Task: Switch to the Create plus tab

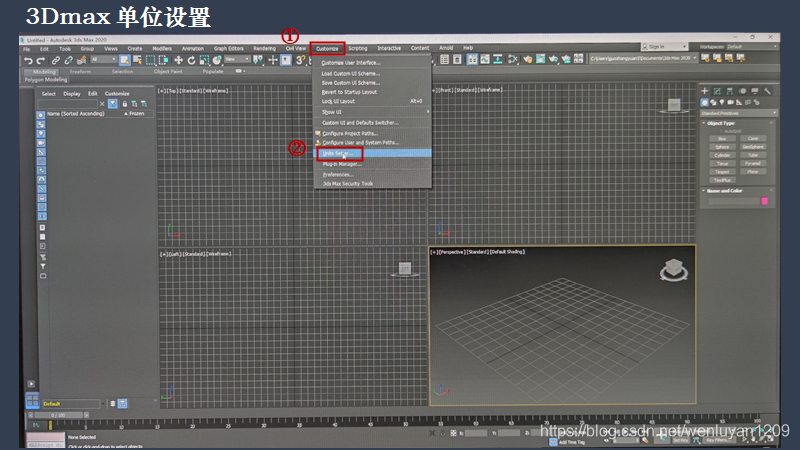Action: click(x=705, y=91)
